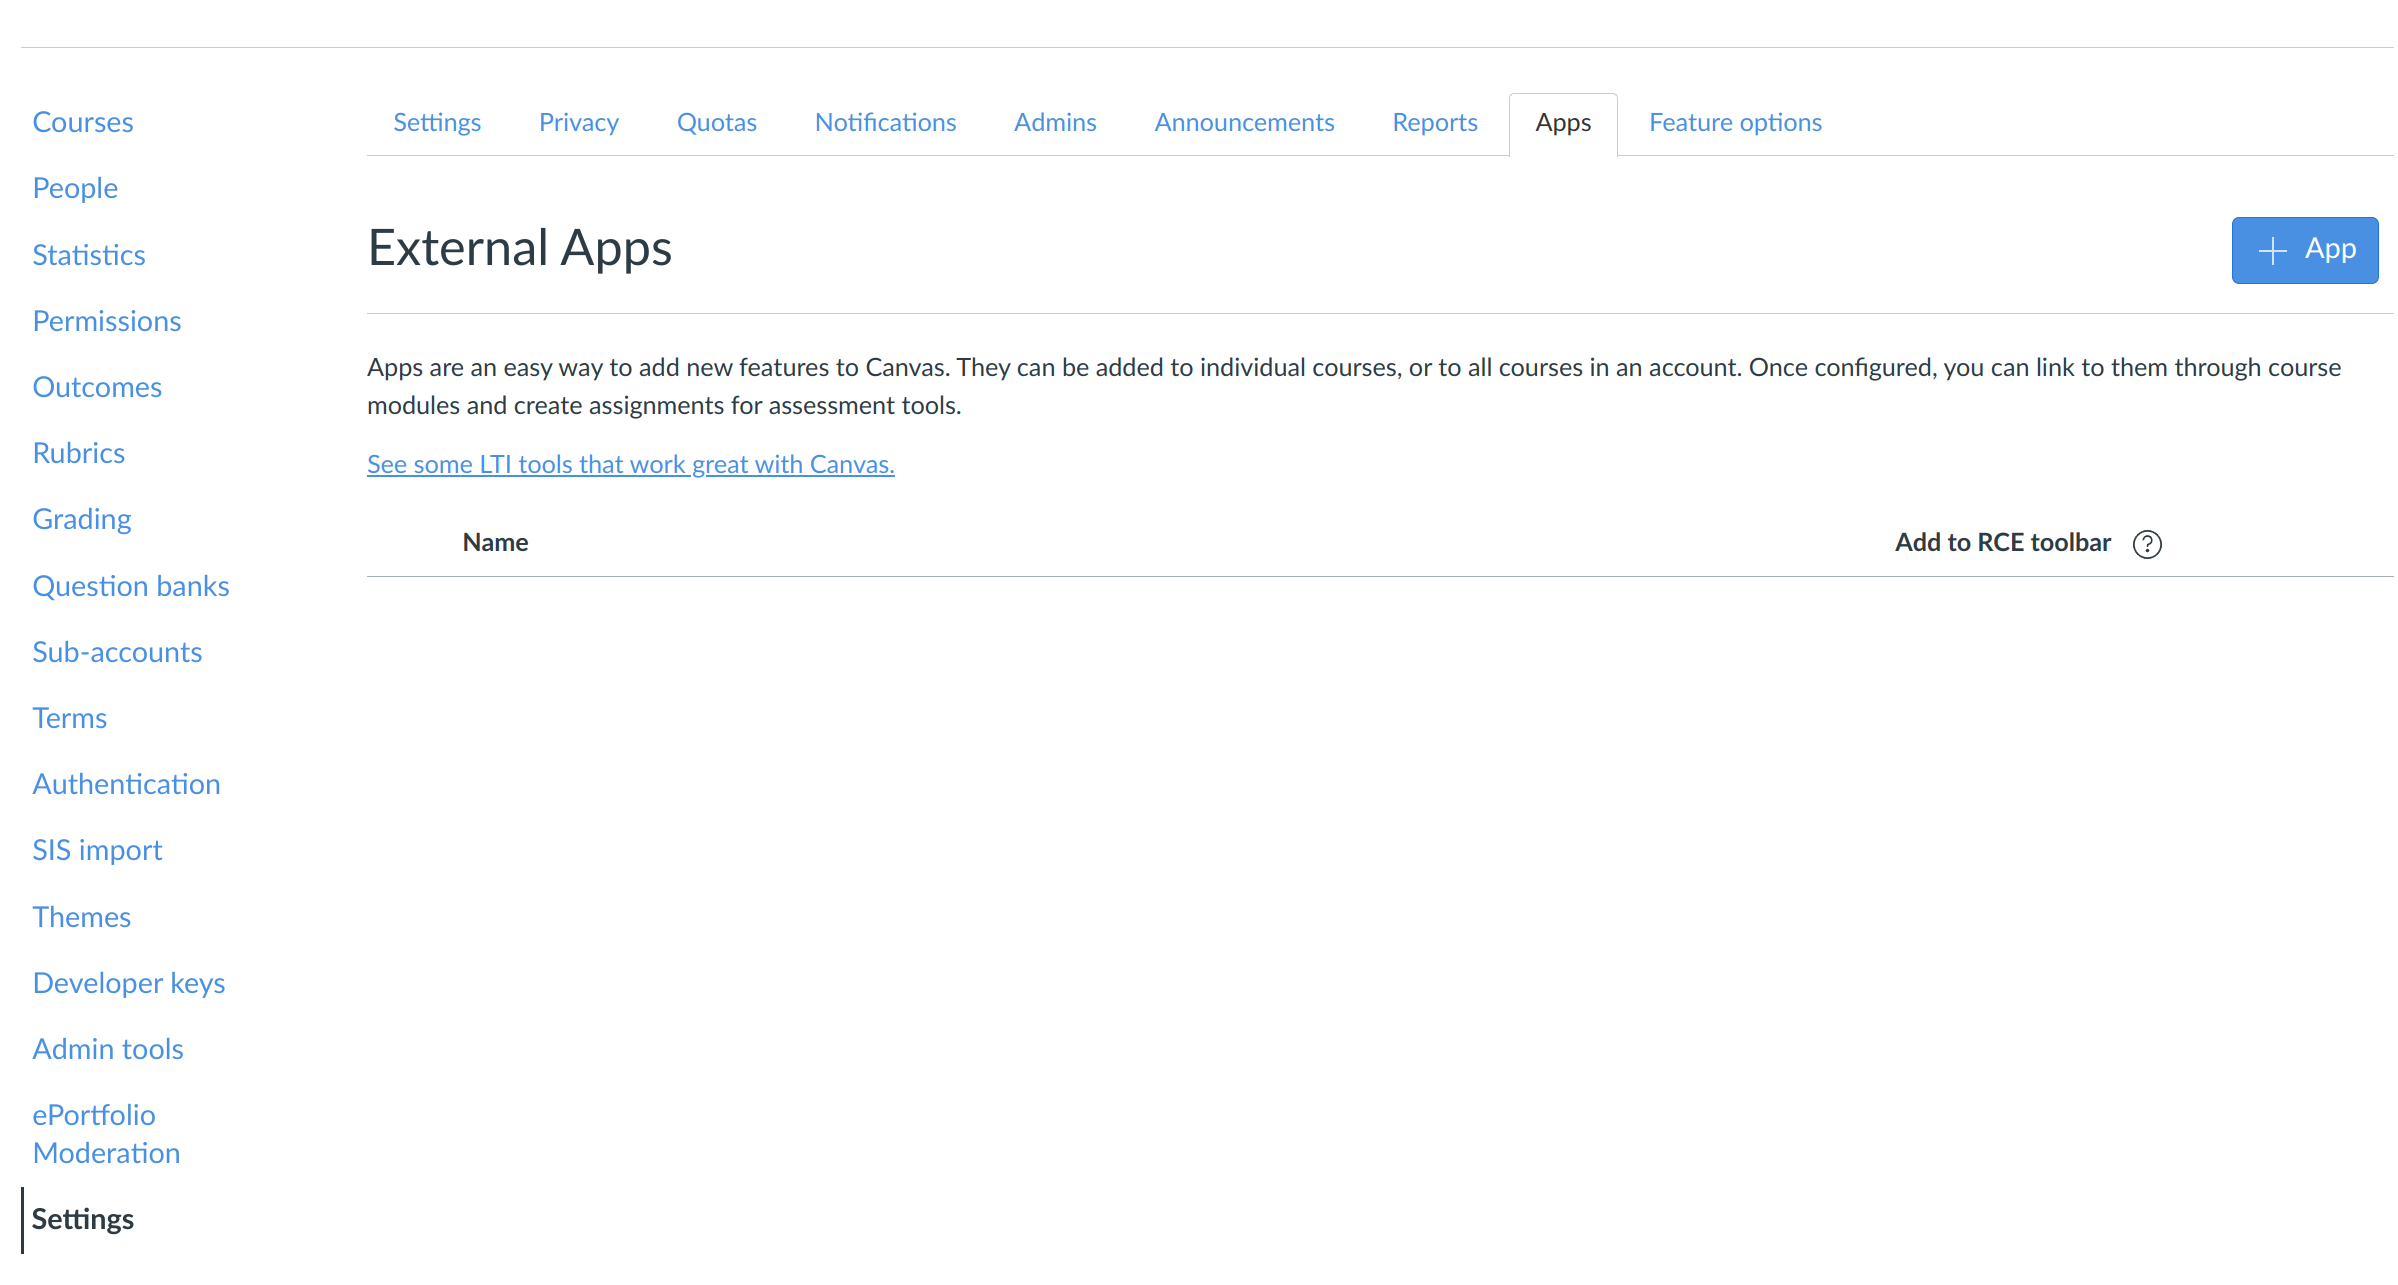Open the LTI tools link under the description
This screenshot has height=1285, width=2398.
(630, 463)
